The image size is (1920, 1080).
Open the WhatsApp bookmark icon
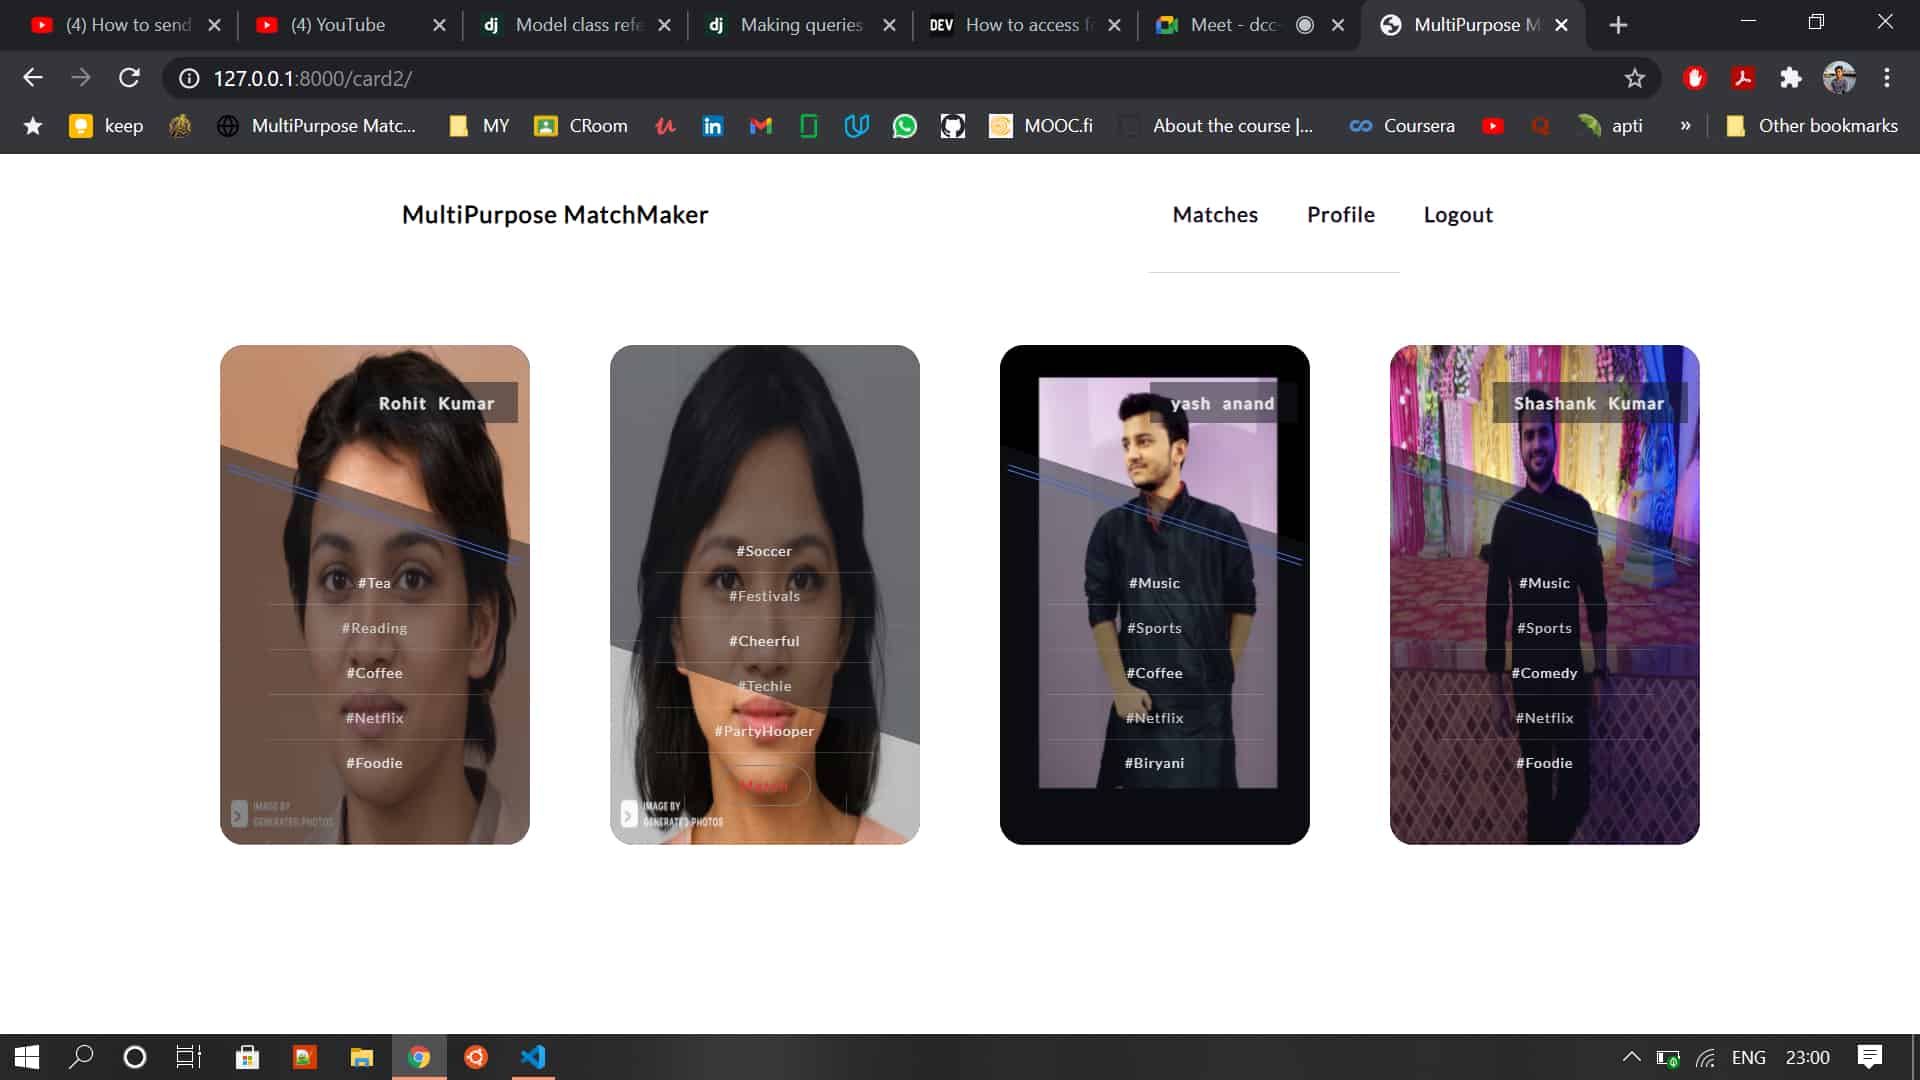904,126
